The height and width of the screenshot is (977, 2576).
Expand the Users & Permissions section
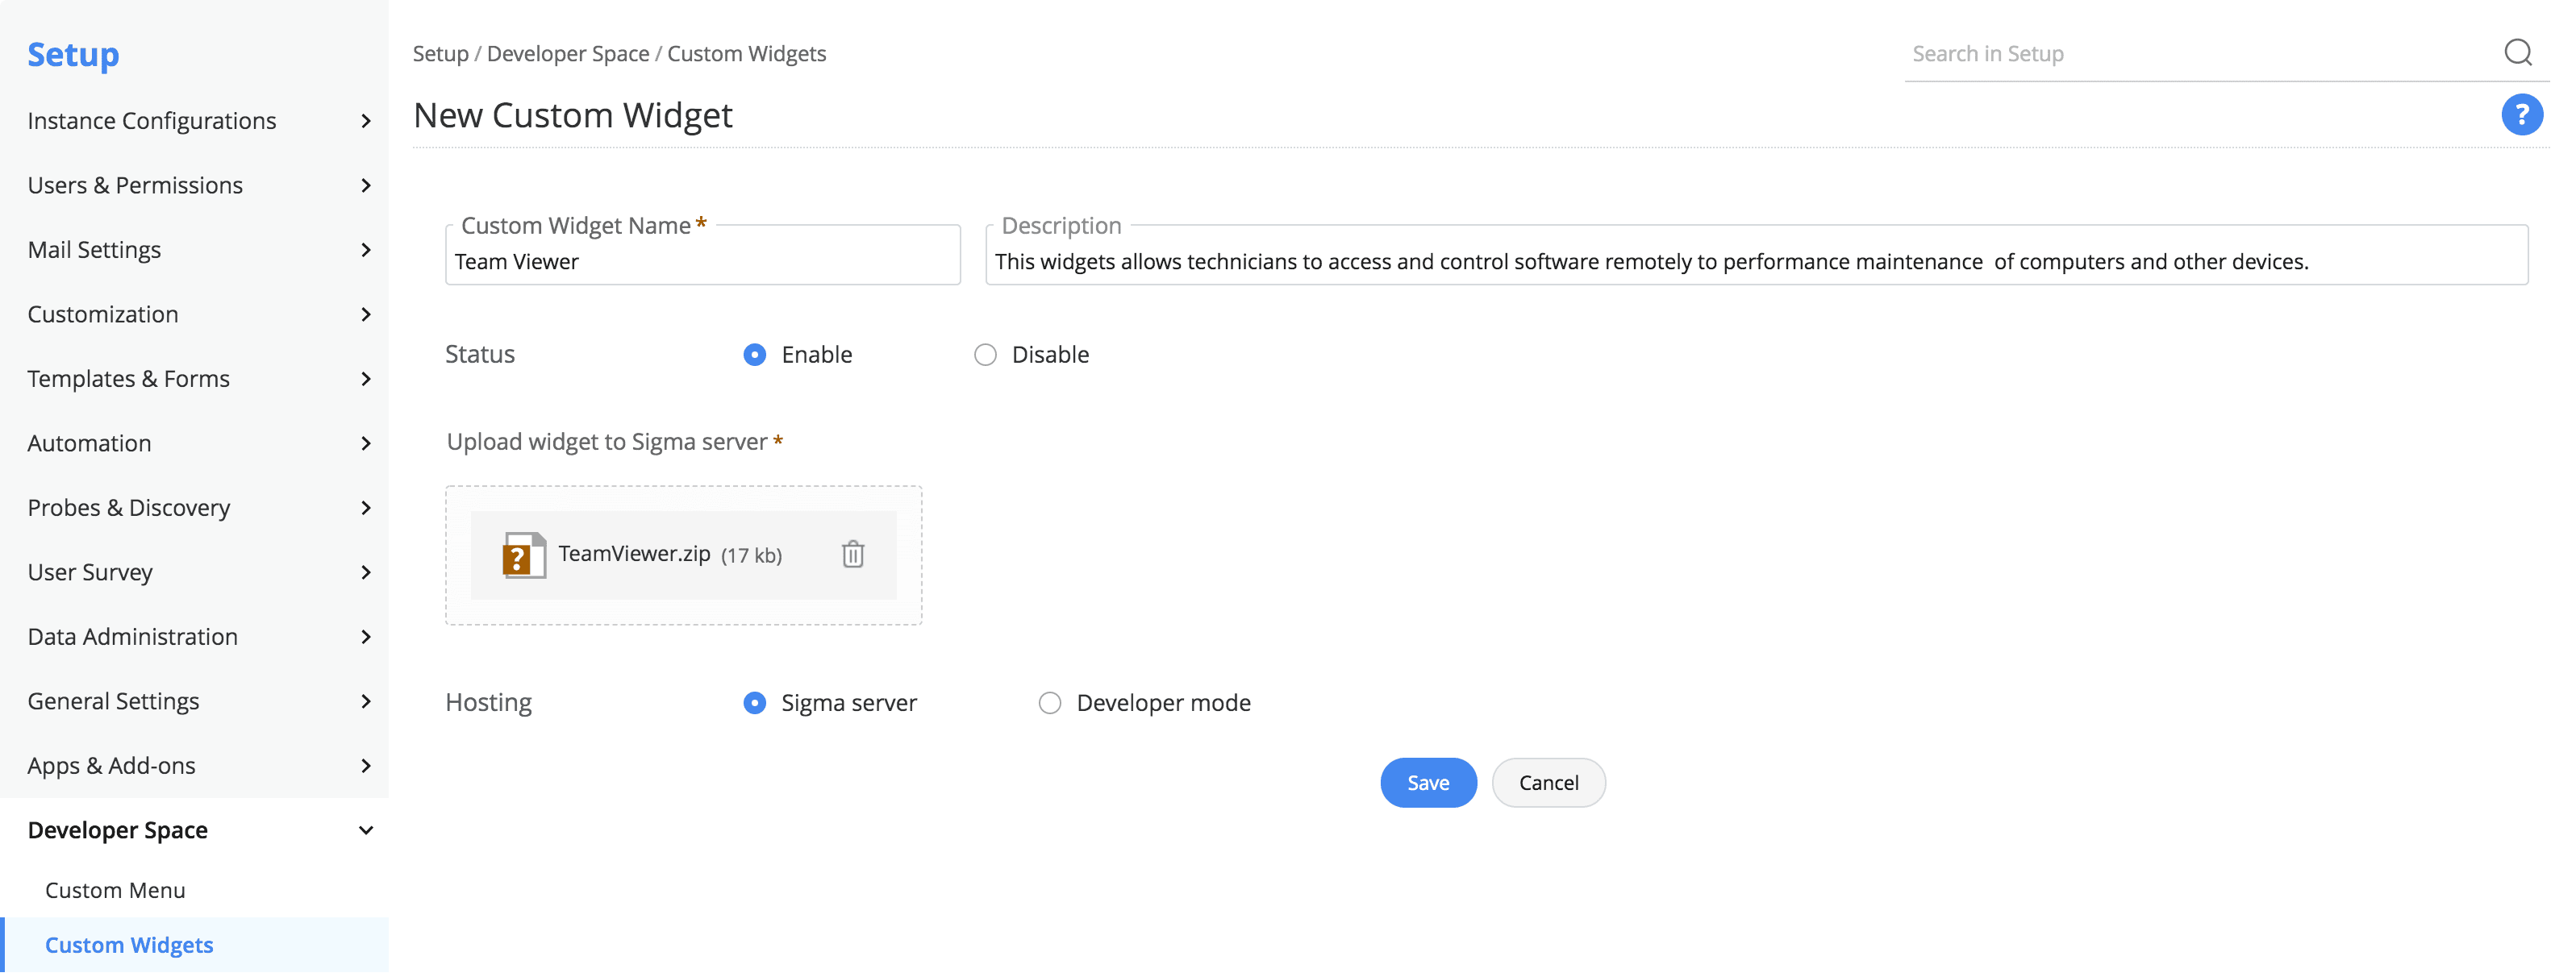coord(135,185)
